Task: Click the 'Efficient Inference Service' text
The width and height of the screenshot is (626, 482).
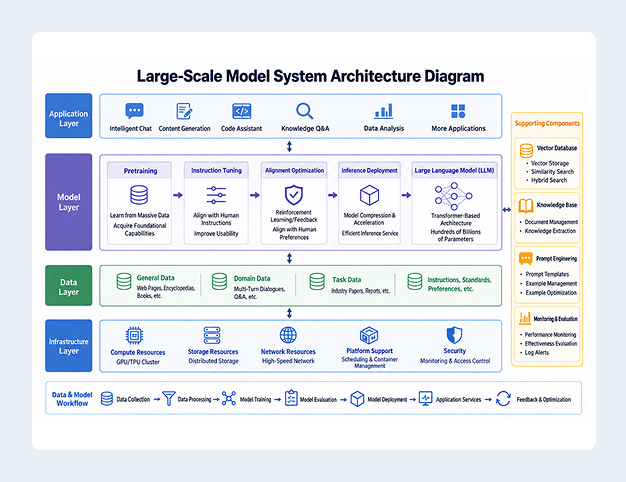Action: [370, 233]
